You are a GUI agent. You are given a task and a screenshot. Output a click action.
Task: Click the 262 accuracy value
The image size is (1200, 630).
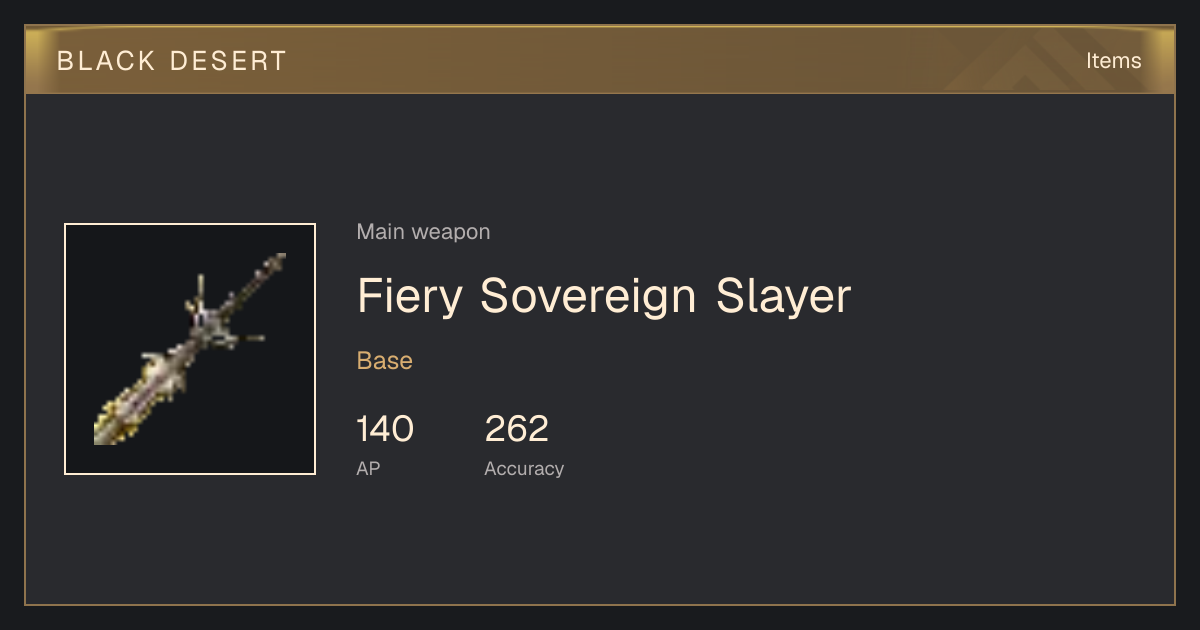pos(517,429)
